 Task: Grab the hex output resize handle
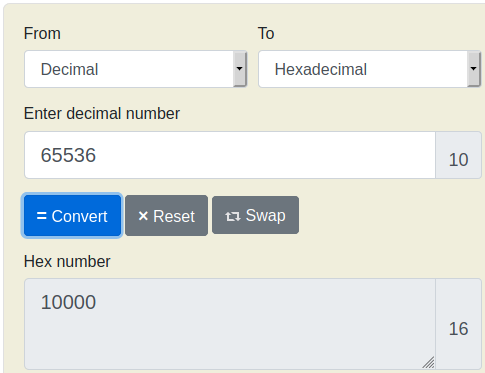tap(429, 362)
